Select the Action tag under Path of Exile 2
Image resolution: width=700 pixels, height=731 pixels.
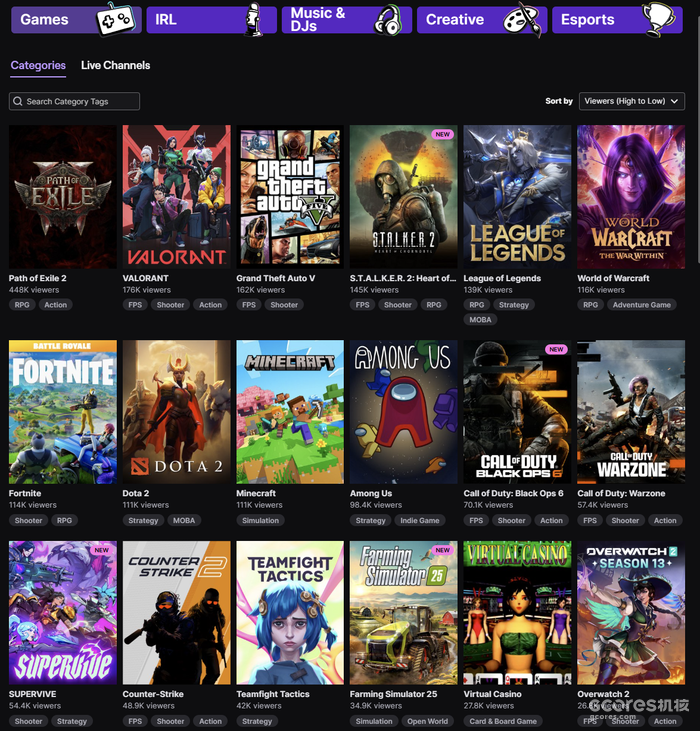click(x=55, y=305)
